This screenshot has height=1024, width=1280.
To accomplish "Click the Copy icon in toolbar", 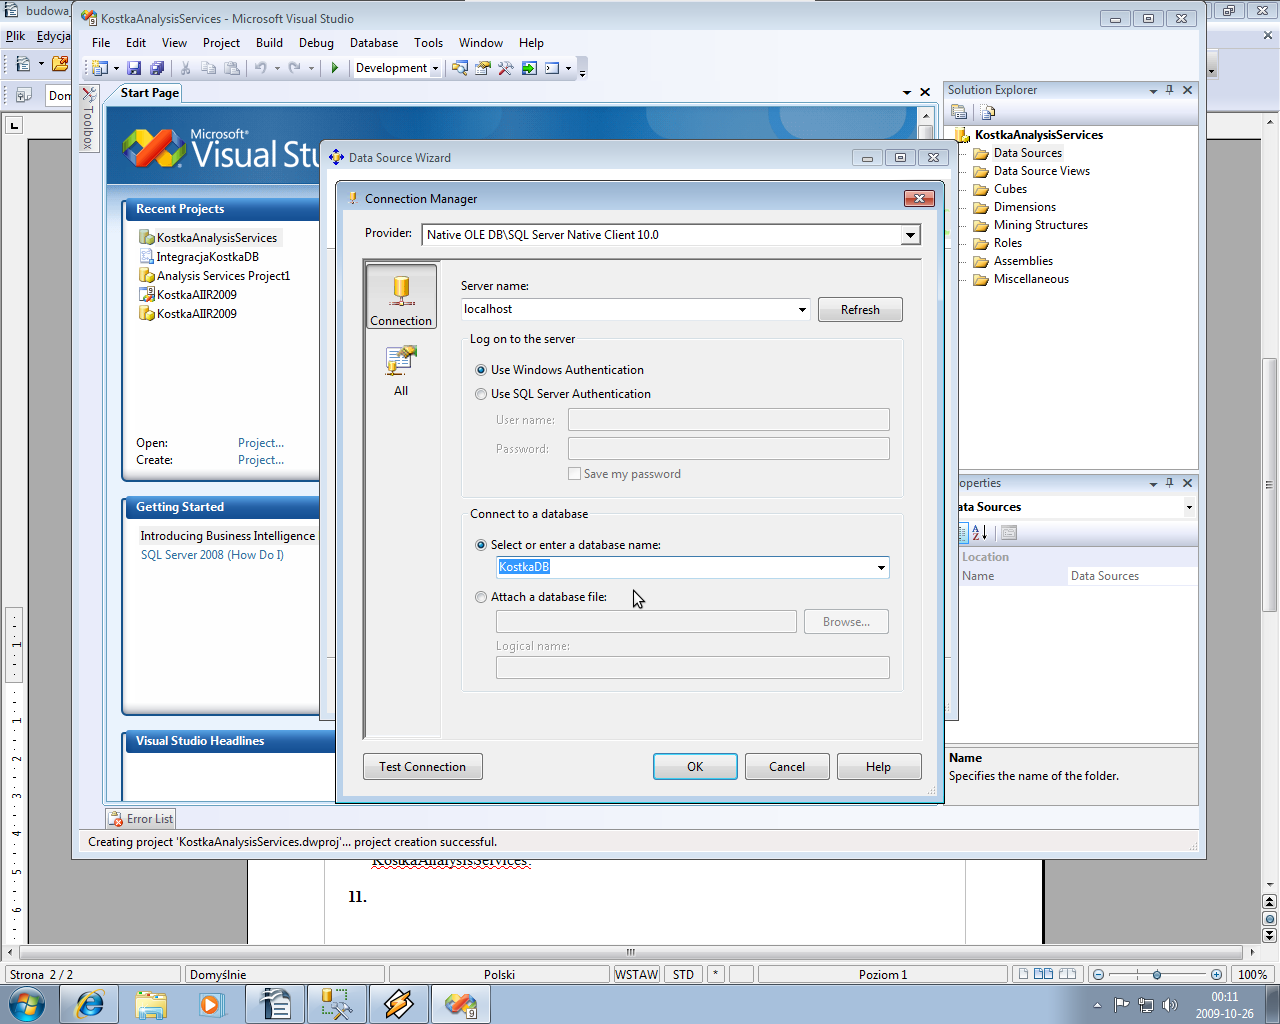I will [x=208, y=68].
